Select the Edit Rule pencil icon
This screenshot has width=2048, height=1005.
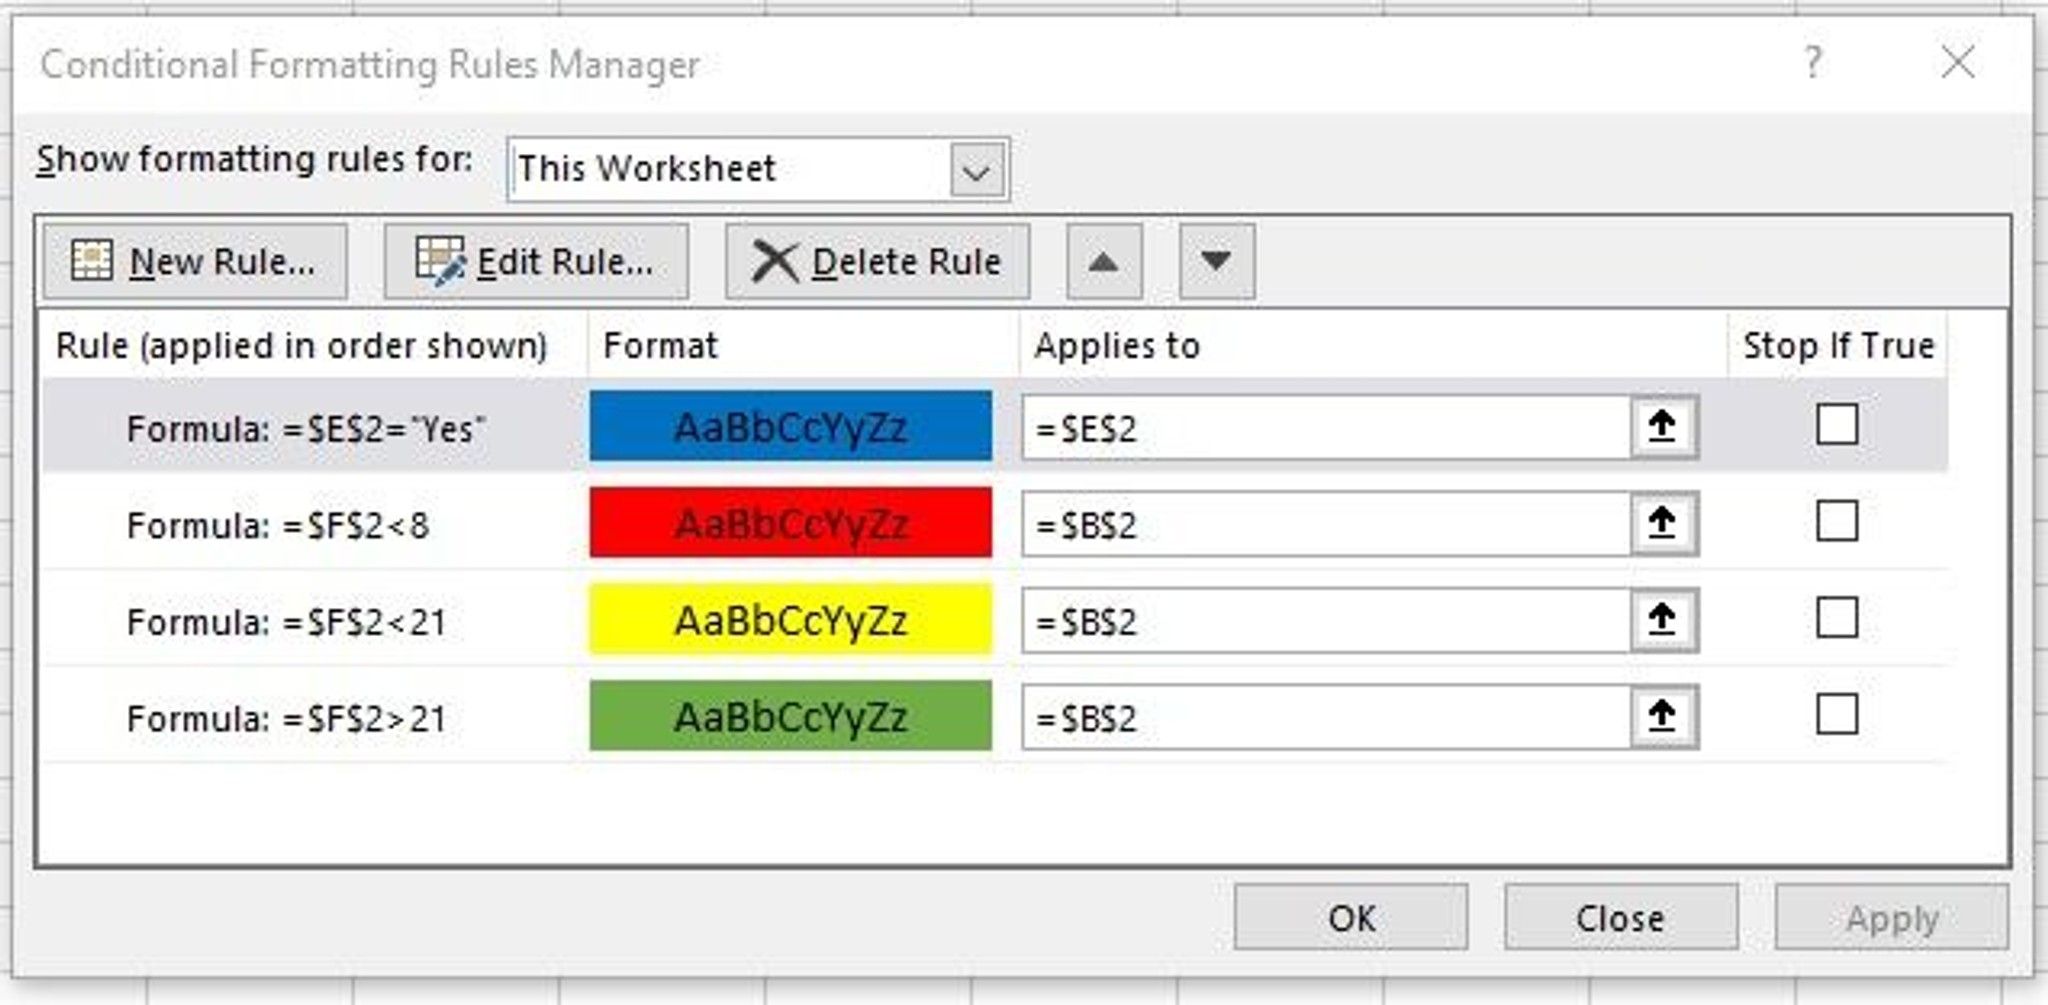[438, 260]
